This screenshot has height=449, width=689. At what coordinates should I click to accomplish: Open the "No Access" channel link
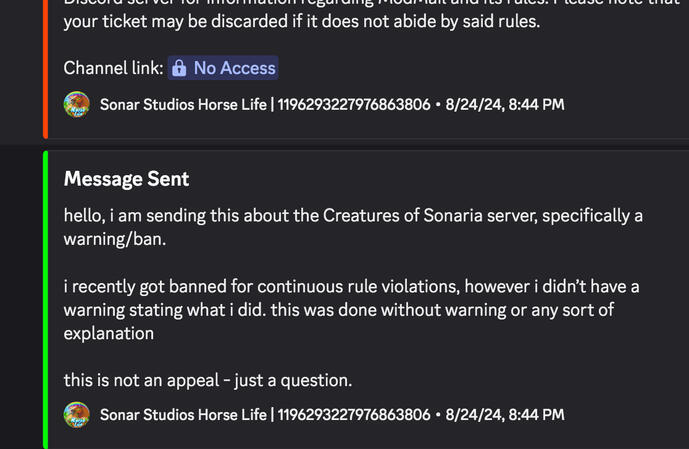[233, 68]
